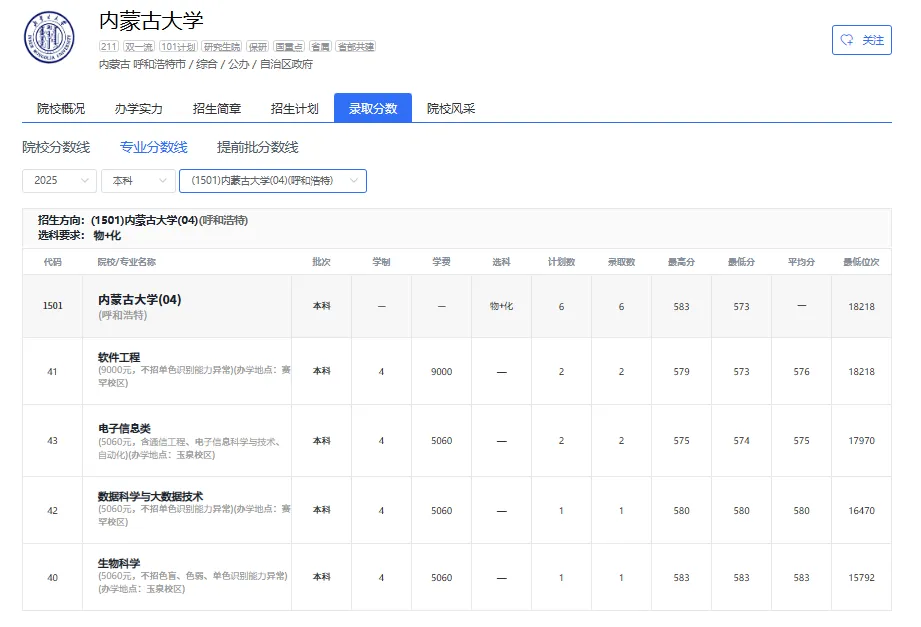Click the 选科要求: 物+化 line
The image size is (921, 627).
79,236
